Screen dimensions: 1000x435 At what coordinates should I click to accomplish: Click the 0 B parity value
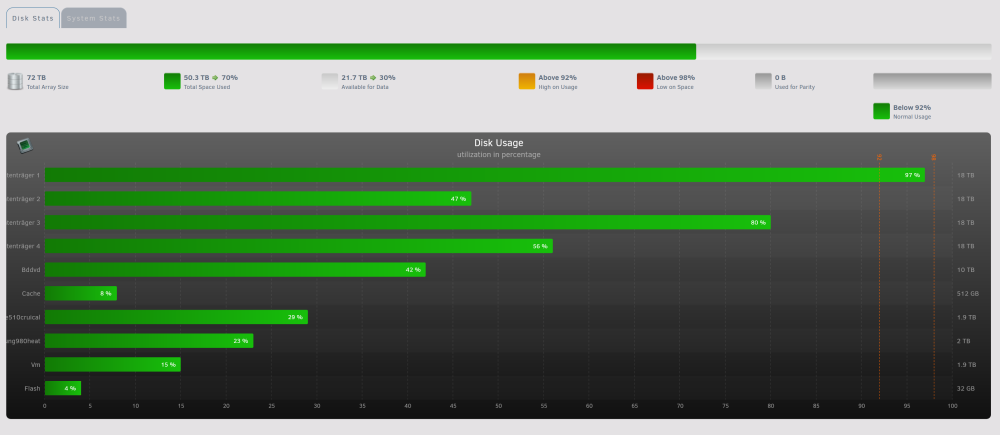(x=780, y=78)
